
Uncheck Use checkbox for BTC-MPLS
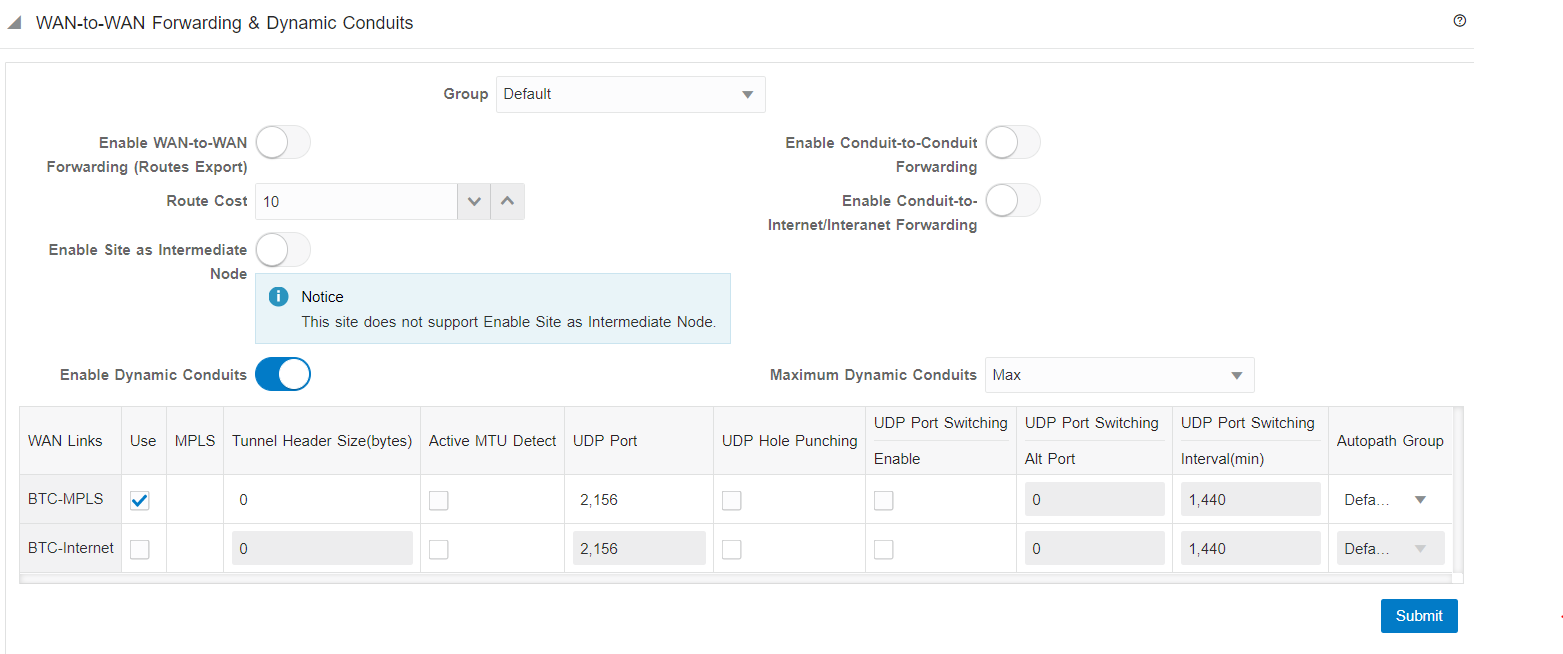click(140, 501)
